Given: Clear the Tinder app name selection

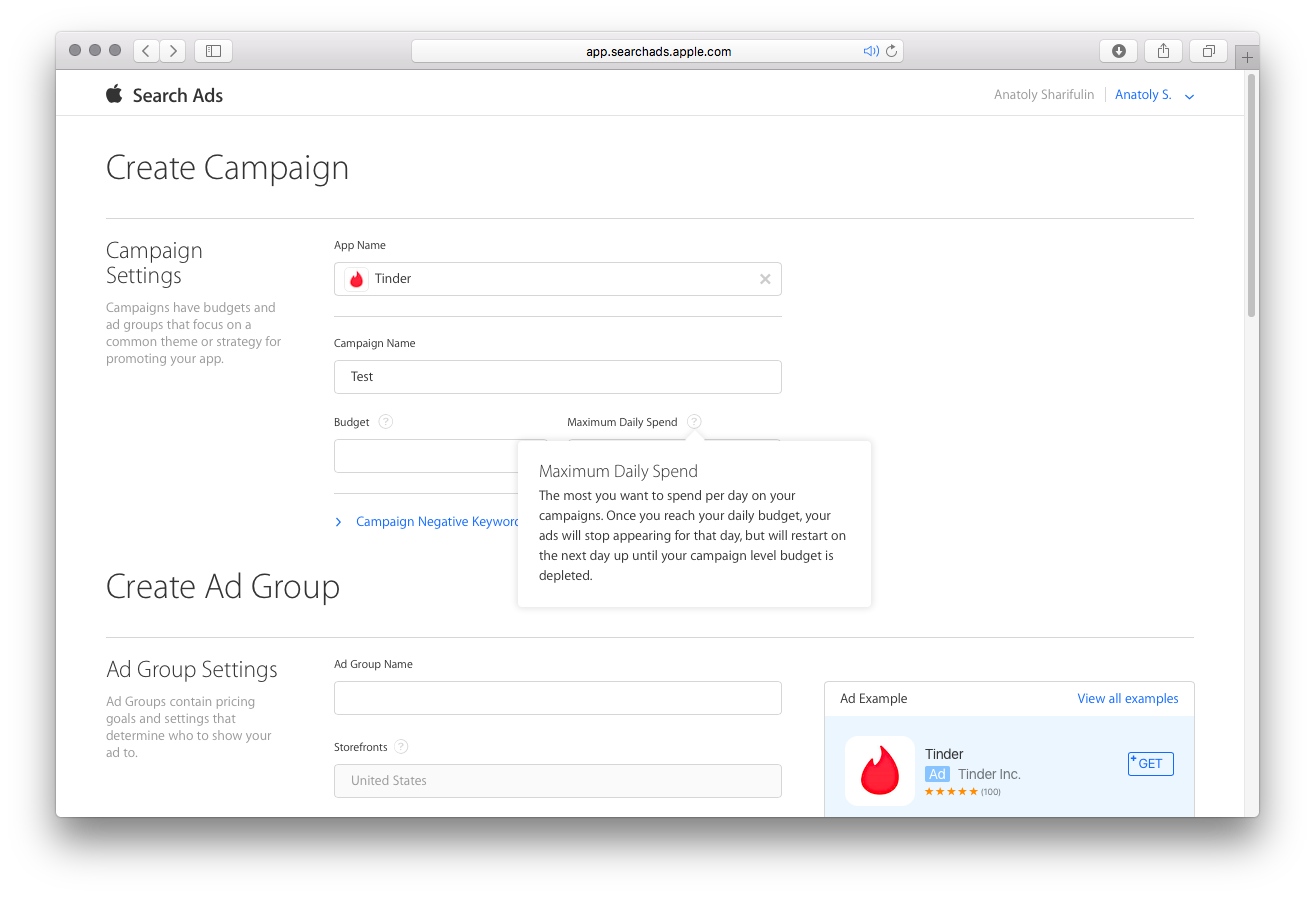Looking at the screenshot, I should [765, 279].
